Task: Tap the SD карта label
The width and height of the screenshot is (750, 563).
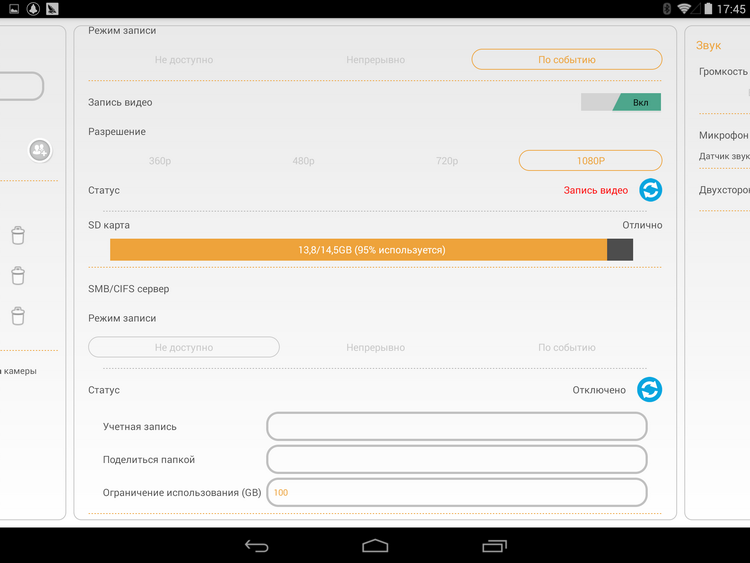Action: 109,225
